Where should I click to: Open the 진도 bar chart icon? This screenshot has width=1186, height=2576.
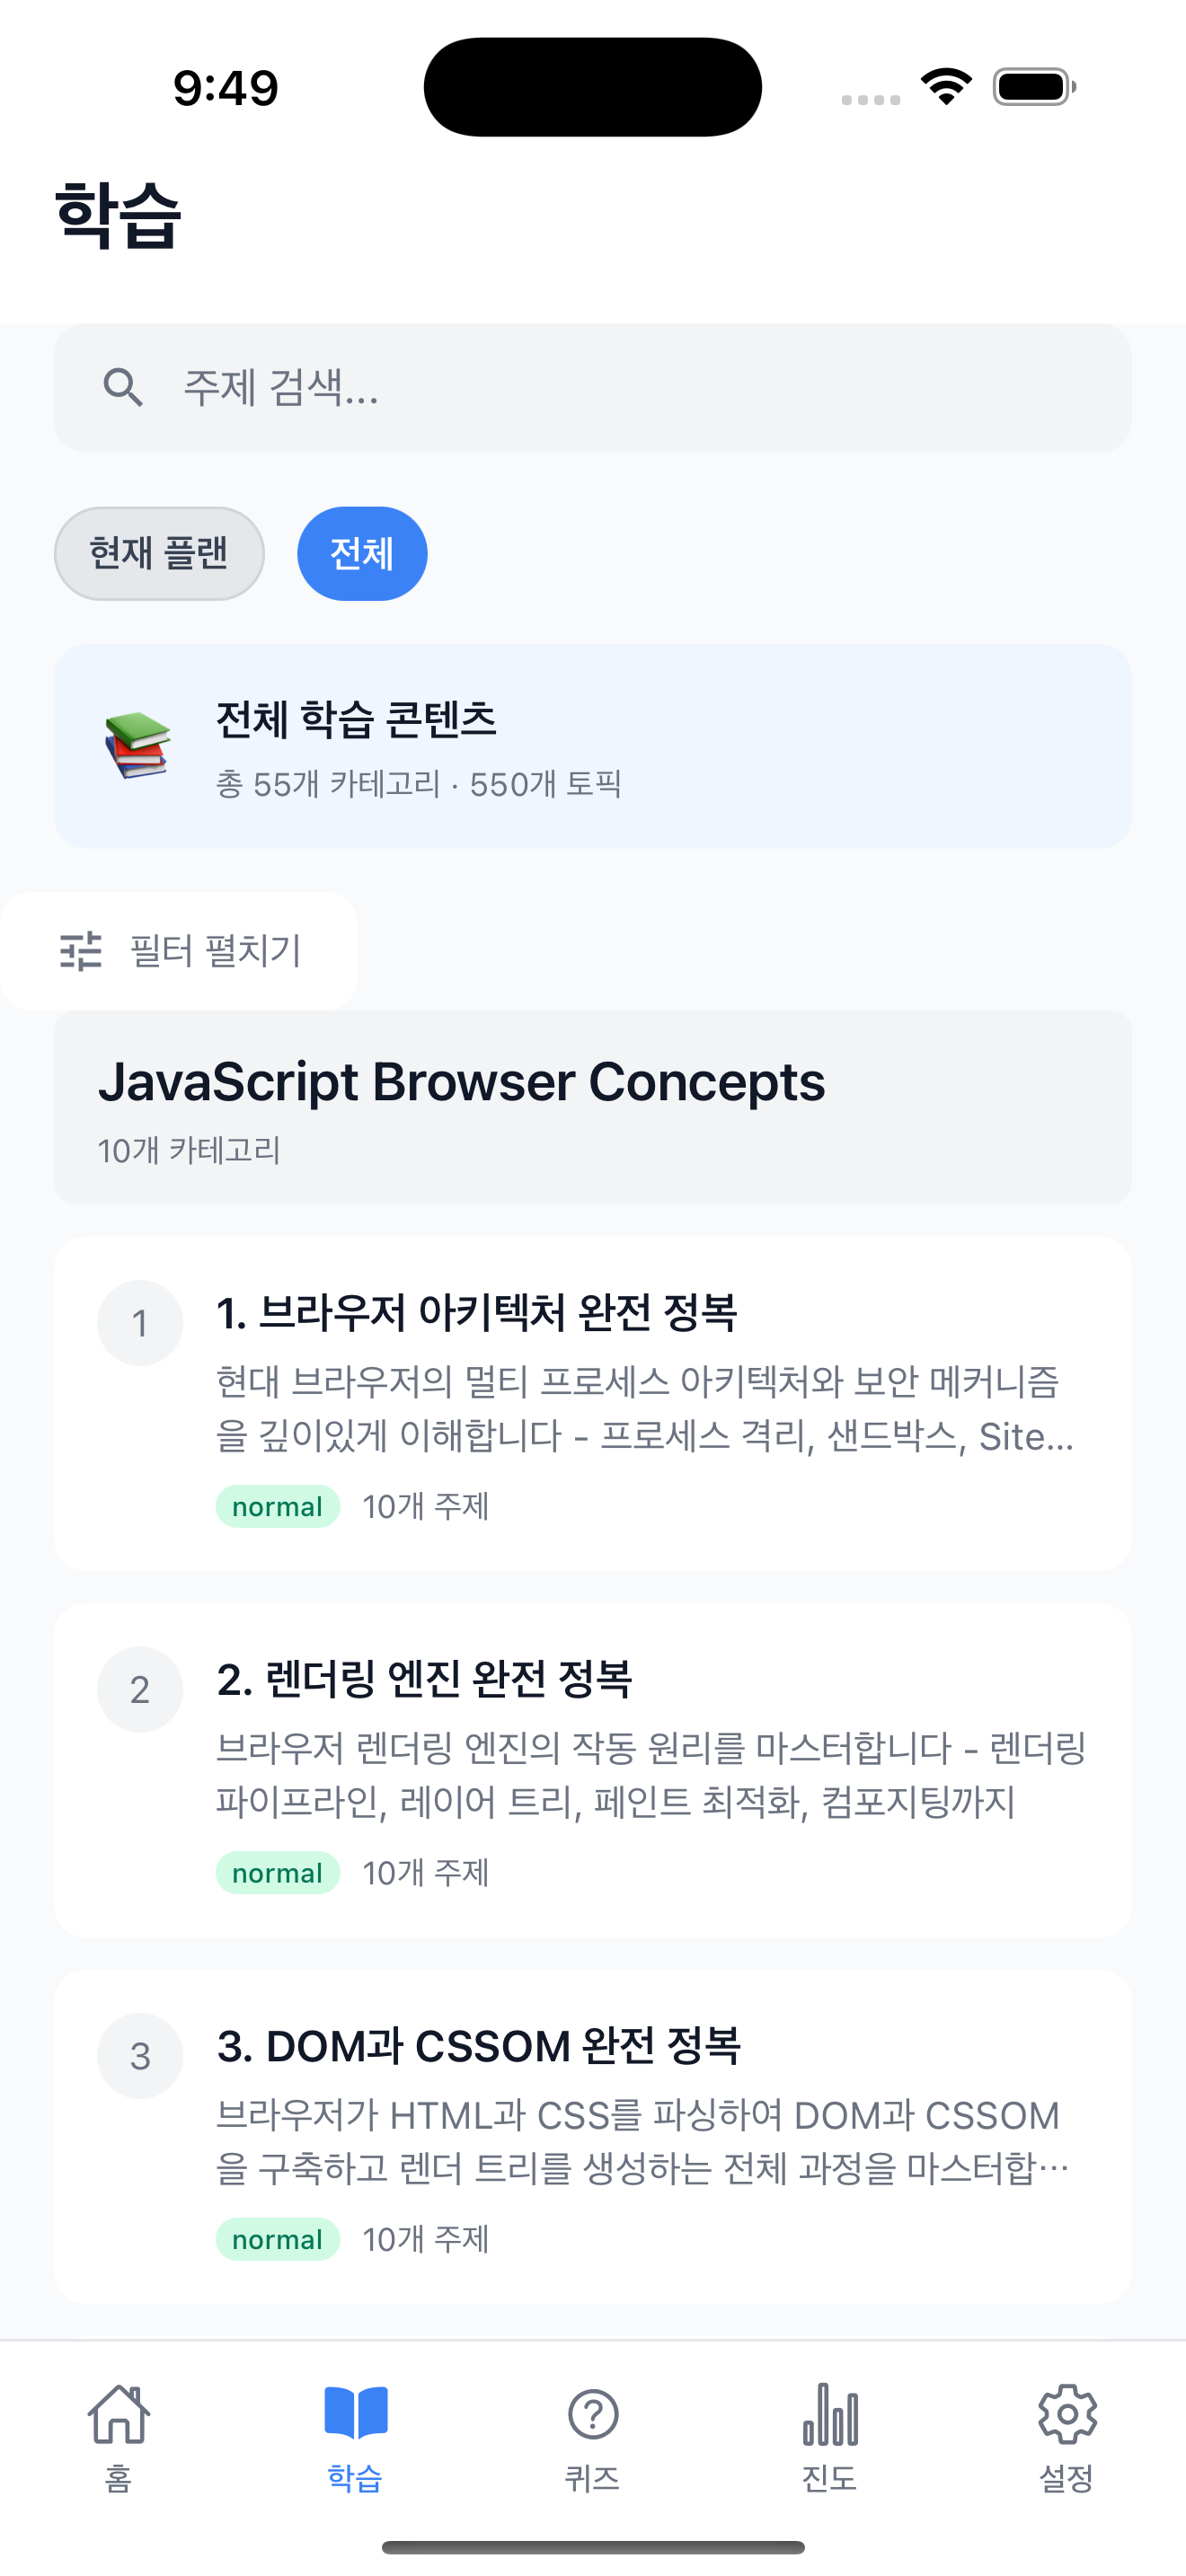[830, 2414]
